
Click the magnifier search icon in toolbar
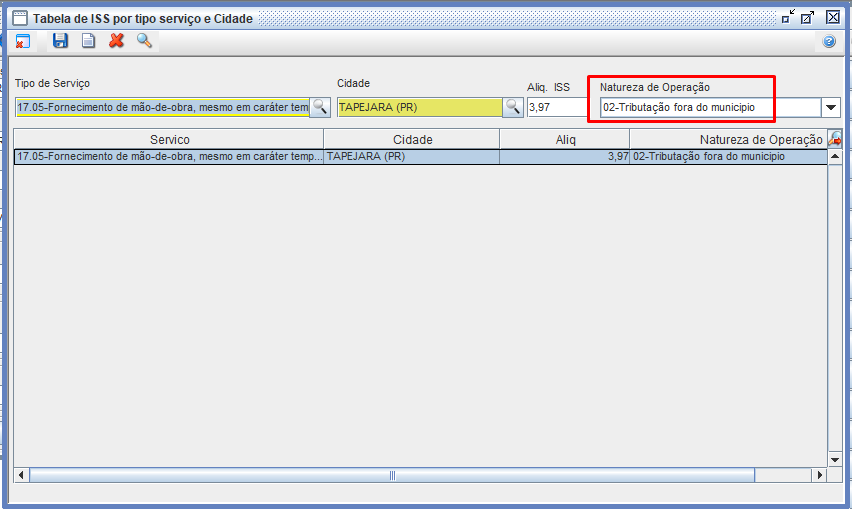[144, 41]
